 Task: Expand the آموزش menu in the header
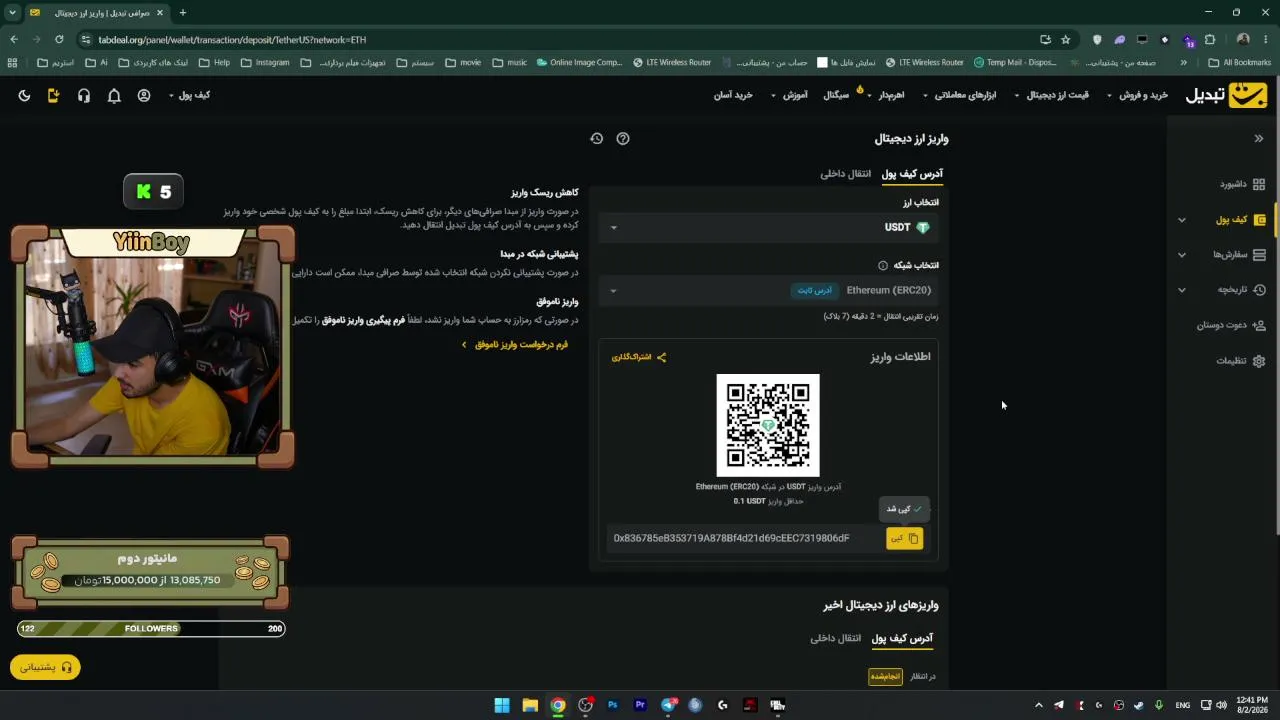tap(789, 95)
